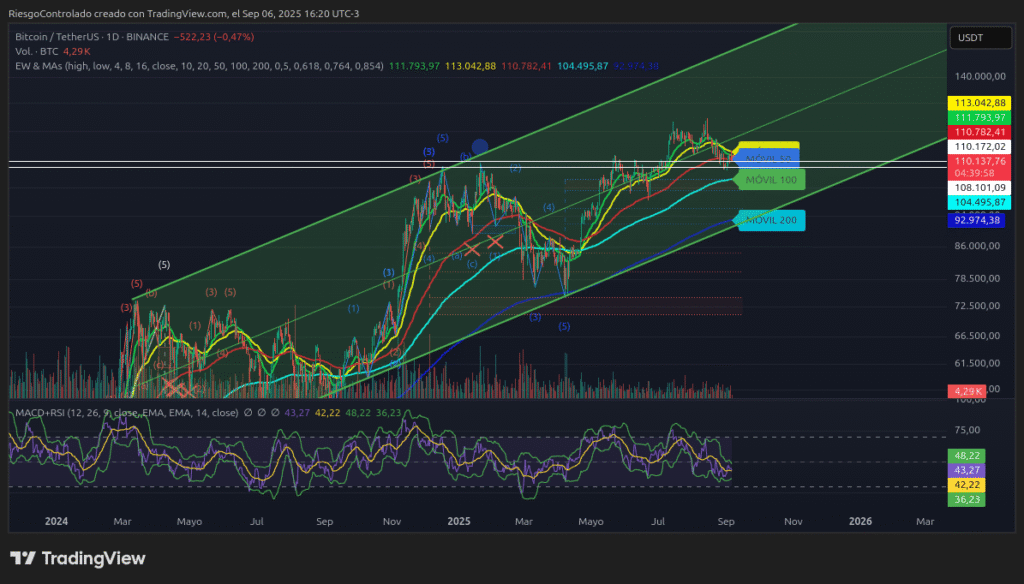Click the blue circle marker on chart
This screenshot has width=1024, height=584.
480,147
